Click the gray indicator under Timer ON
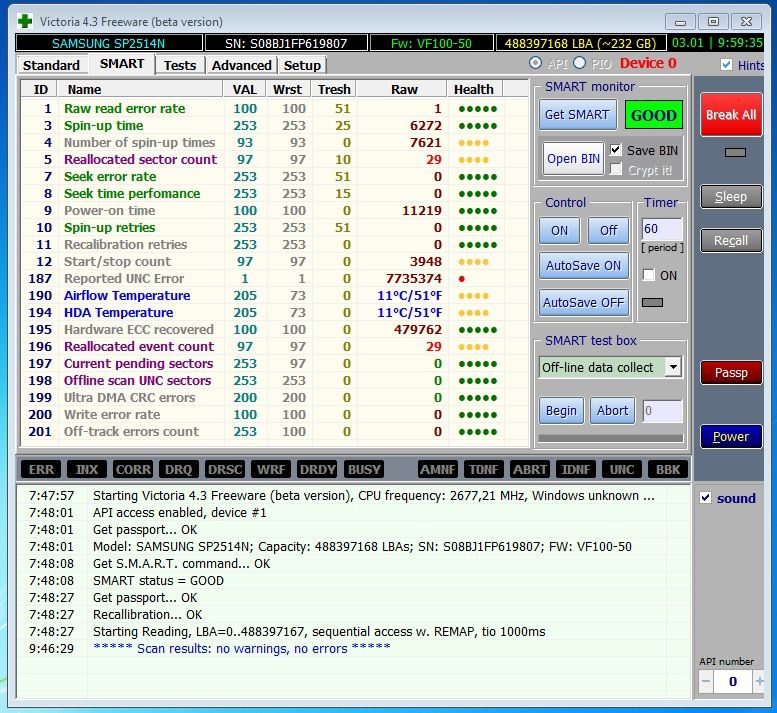 point(652,302)
